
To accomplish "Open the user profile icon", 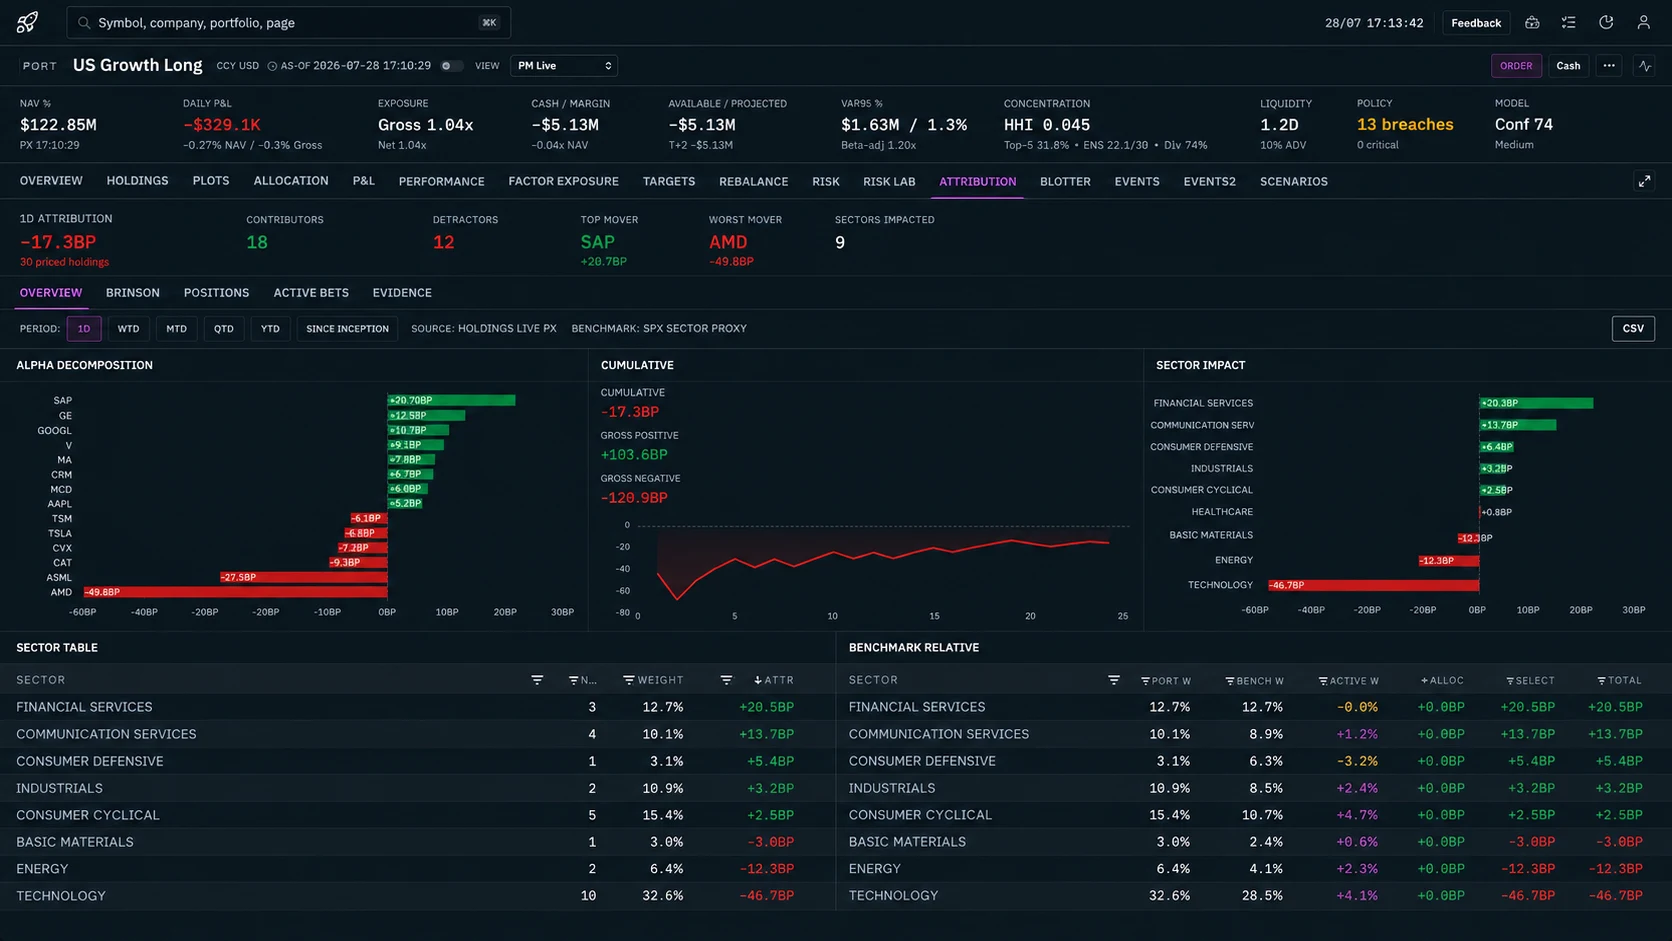I will click(x=1643, y=22).
